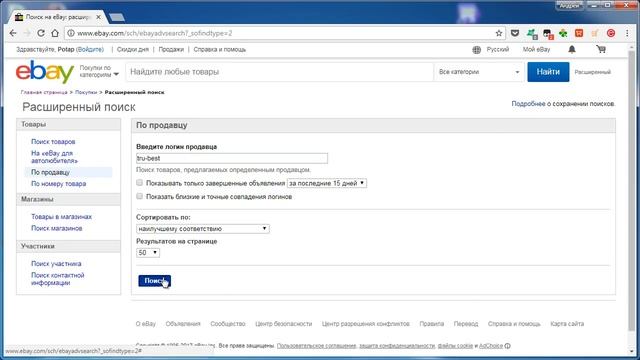Screen dimensions: 640x360
Task: Focus 'Найдите любые товары' search box
Action: point(279,72)
